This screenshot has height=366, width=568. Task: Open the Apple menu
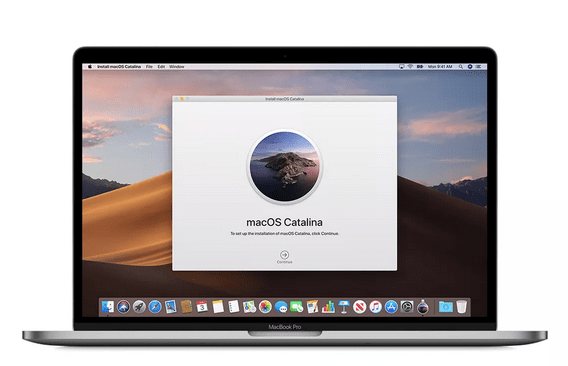(90, 67)
